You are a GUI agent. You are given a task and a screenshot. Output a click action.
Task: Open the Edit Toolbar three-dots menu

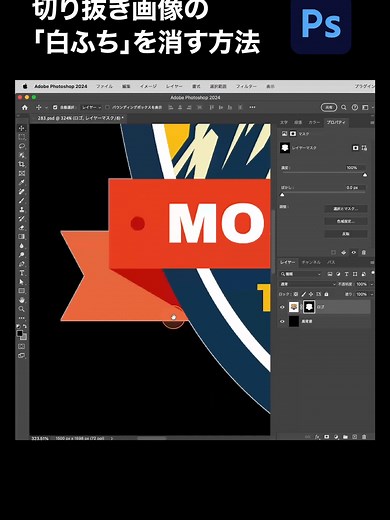22,318
